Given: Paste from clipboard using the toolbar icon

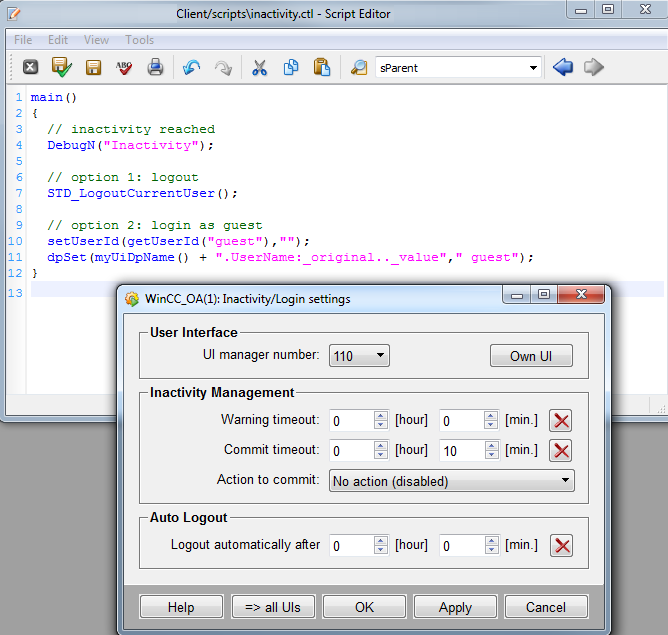Looking at the screenshot, I should pyautogui.click(x=321, y=68).
